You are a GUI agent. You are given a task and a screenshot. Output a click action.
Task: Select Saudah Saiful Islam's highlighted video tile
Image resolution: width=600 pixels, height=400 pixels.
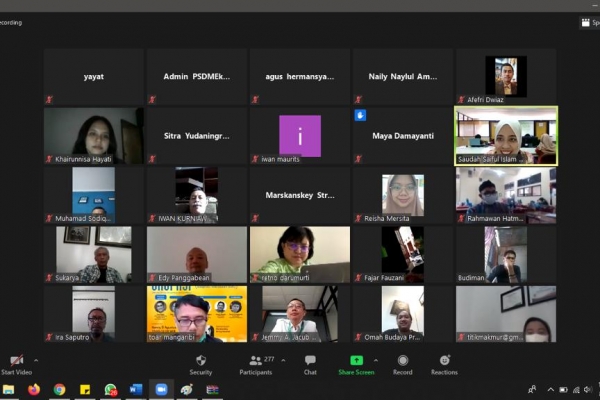point(506,136)
